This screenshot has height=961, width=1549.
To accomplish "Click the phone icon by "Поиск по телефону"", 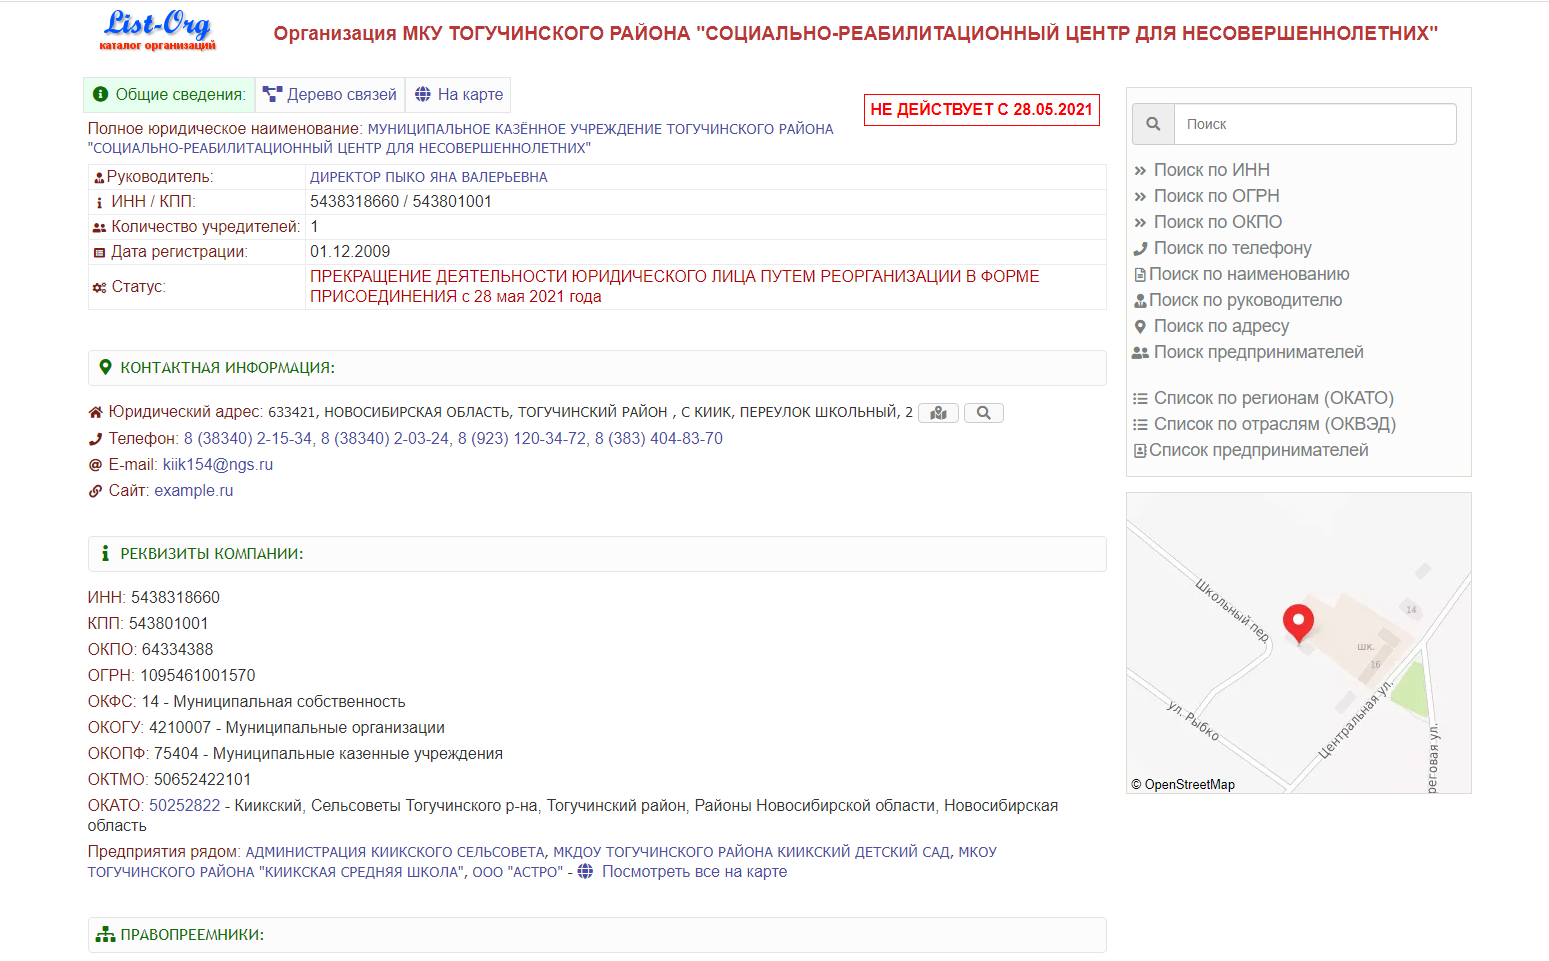I will (x=1140, y=249).
